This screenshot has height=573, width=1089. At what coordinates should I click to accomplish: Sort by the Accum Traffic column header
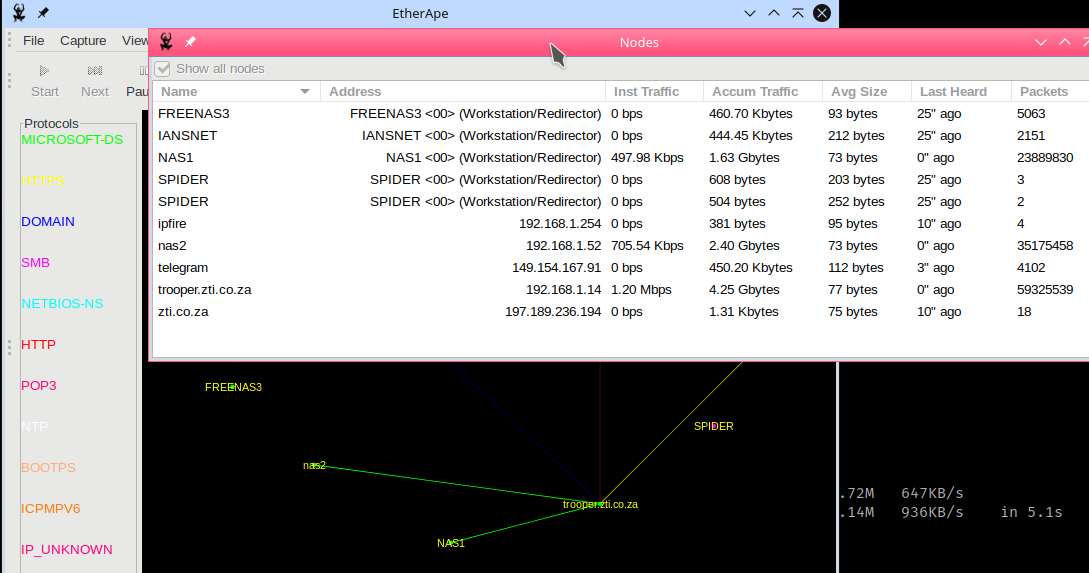[x=755, y=92]
